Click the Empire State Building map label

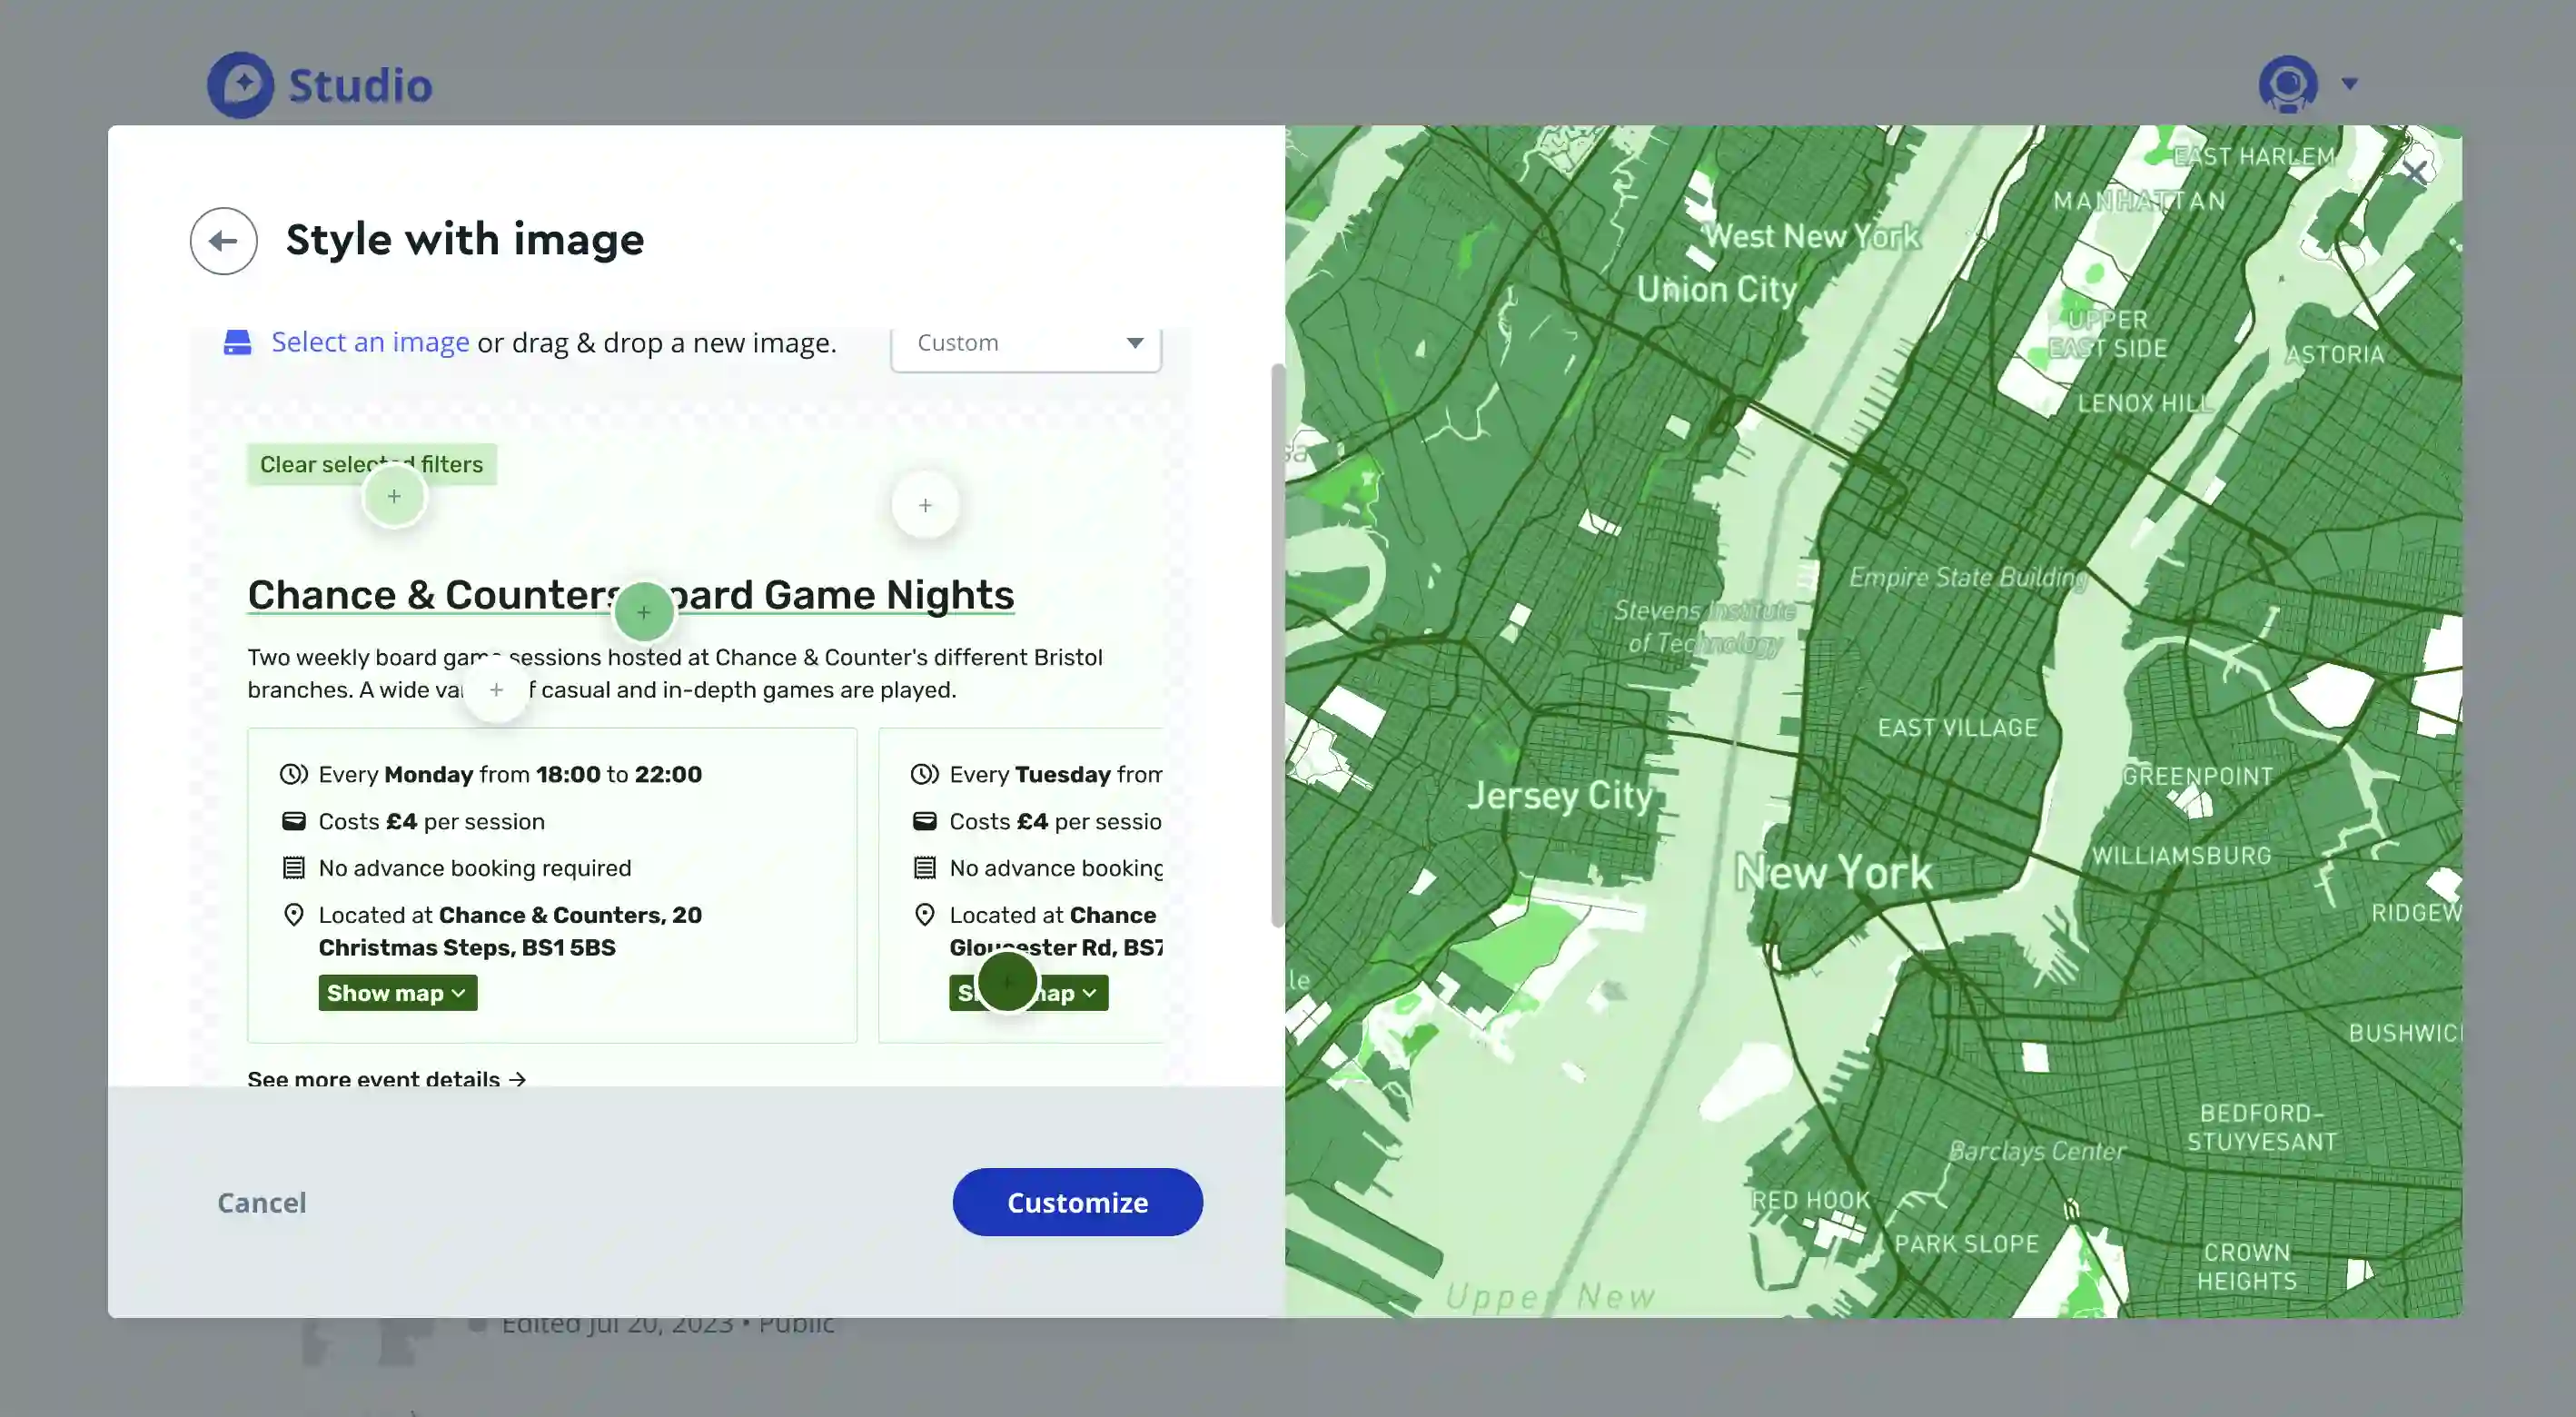(x=1968, y=577)
